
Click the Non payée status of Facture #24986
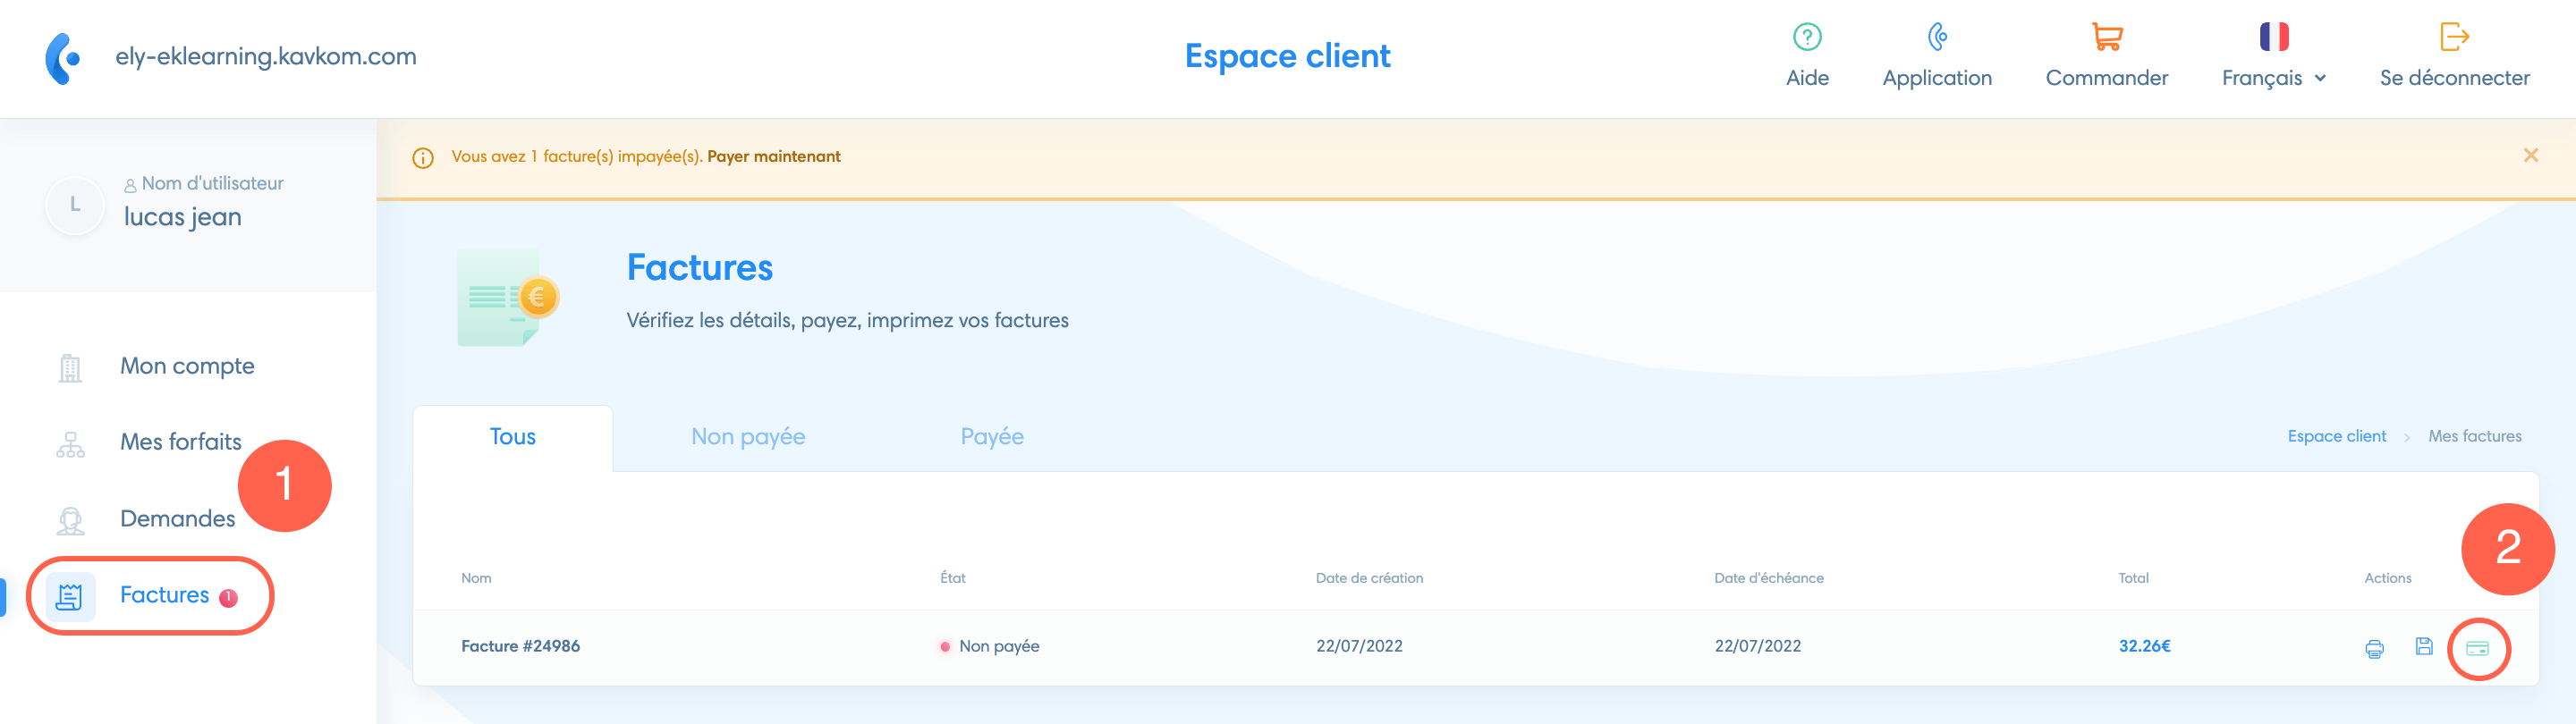point(990,647)
